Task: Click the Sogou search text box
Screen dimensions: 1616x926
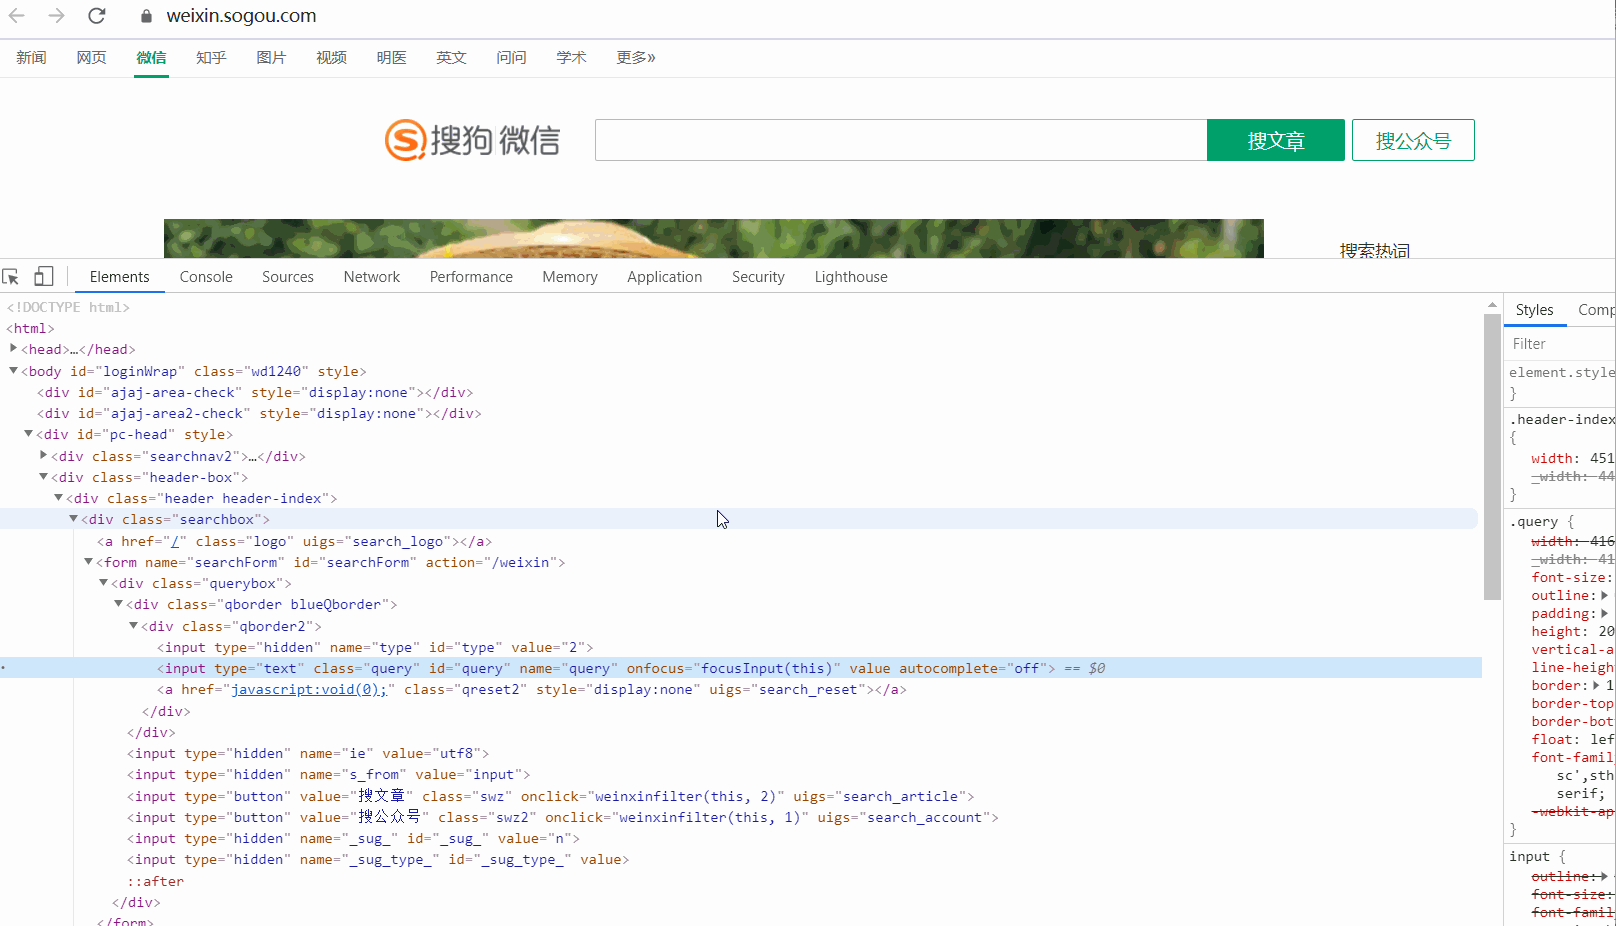Action: tap(901, 140)
